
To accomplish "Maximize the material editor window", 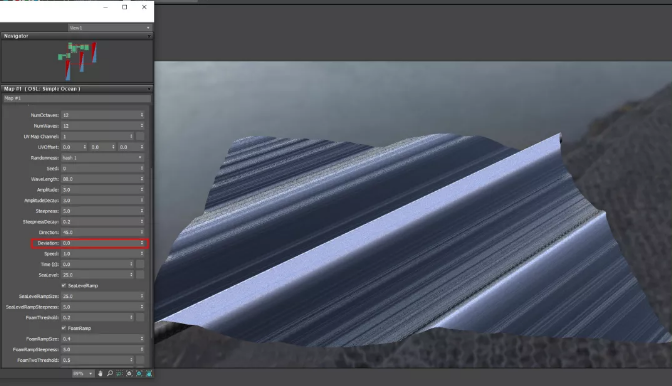I will [125, 7].
